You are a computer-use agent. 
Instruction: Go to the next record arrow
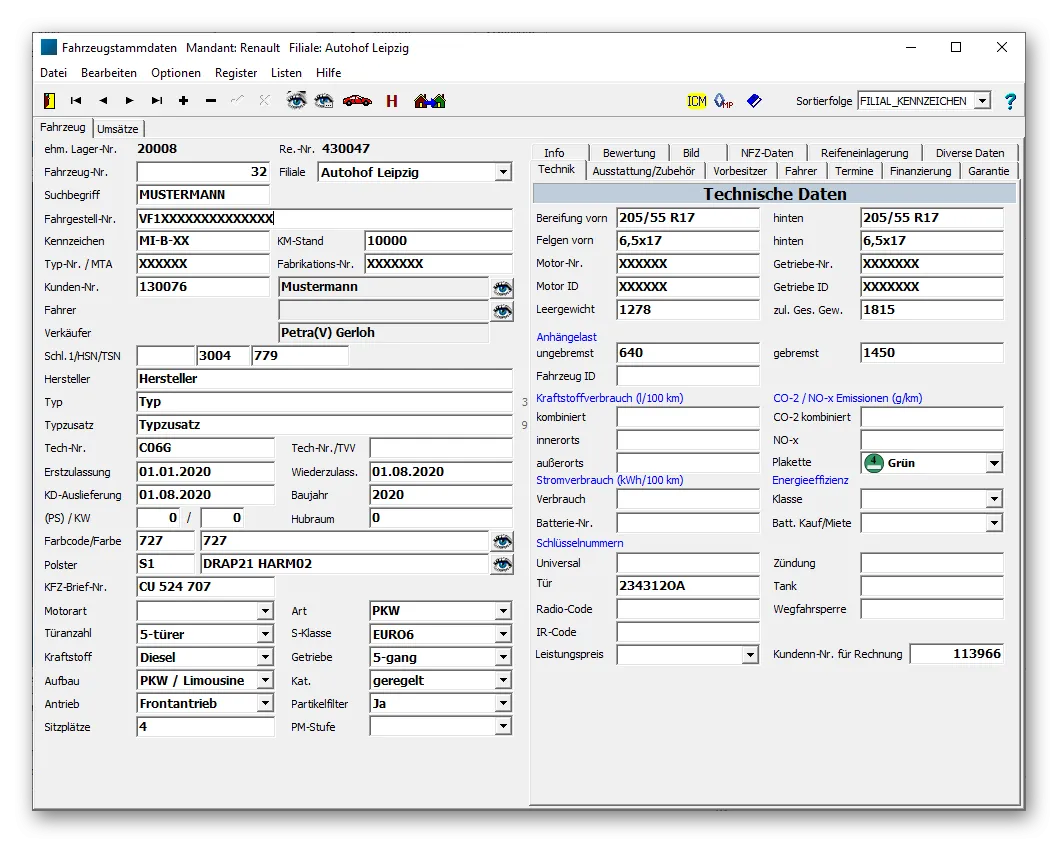coord(130,101)
